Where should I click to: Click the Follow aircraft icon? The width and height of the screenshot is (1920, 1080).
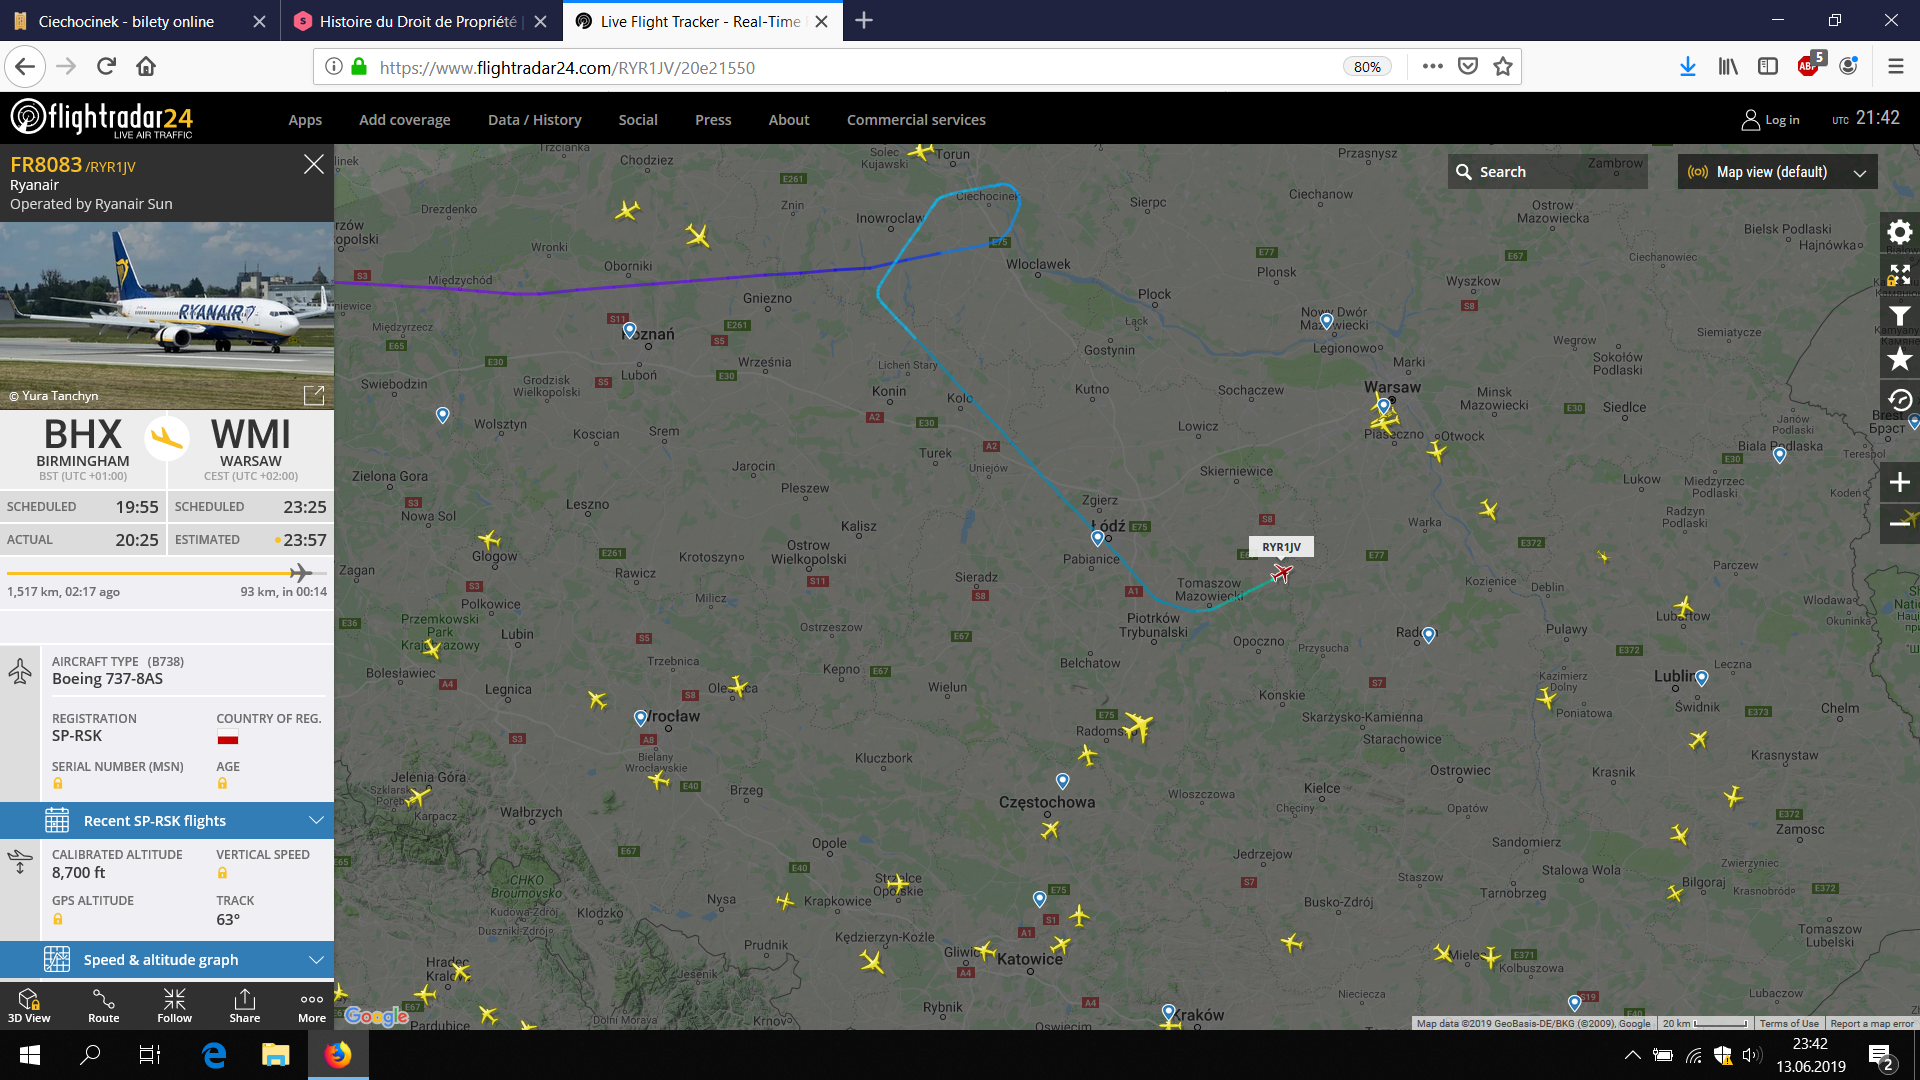[174, 1005]
